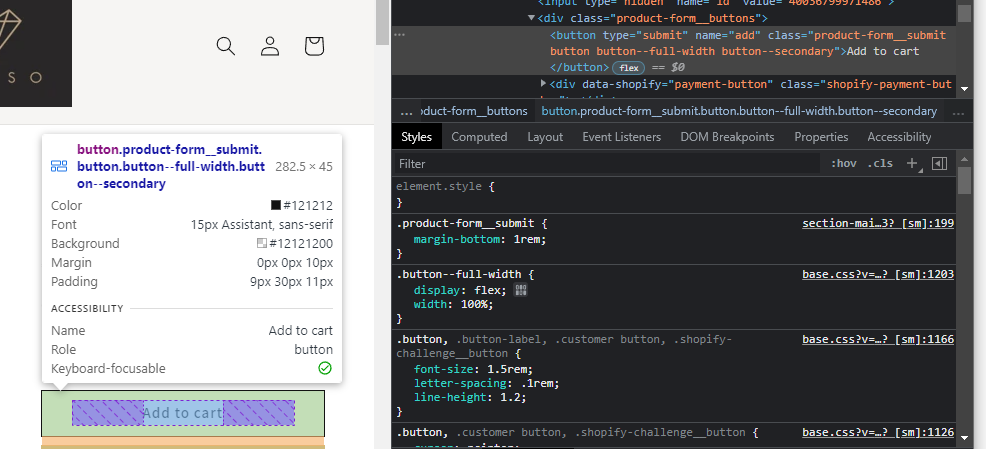Screen dimensions: 986x449
Task: Switch to the Styles tab
Action: tap(416, 136)
